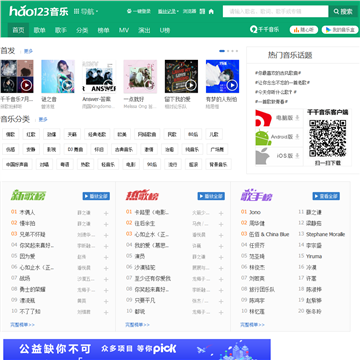Click the Apple iOS logo icon
Screen dimensions: 360x360
click(x=262, y=156)
